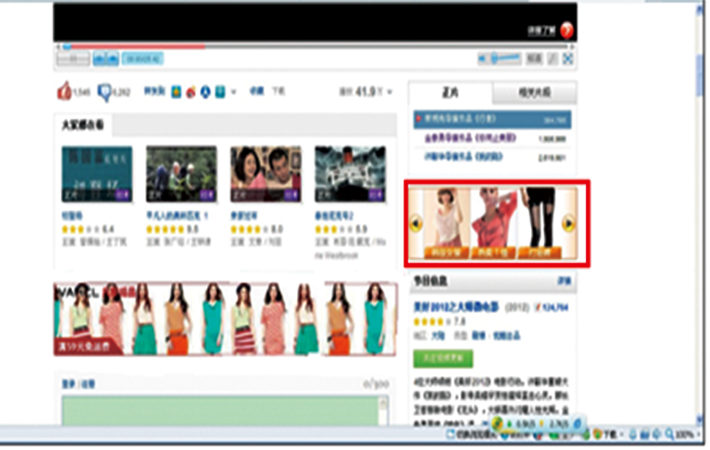Open the fourth thumbnail with the ship
This screenshot has width=710, height=450.
tap(350, 174)
